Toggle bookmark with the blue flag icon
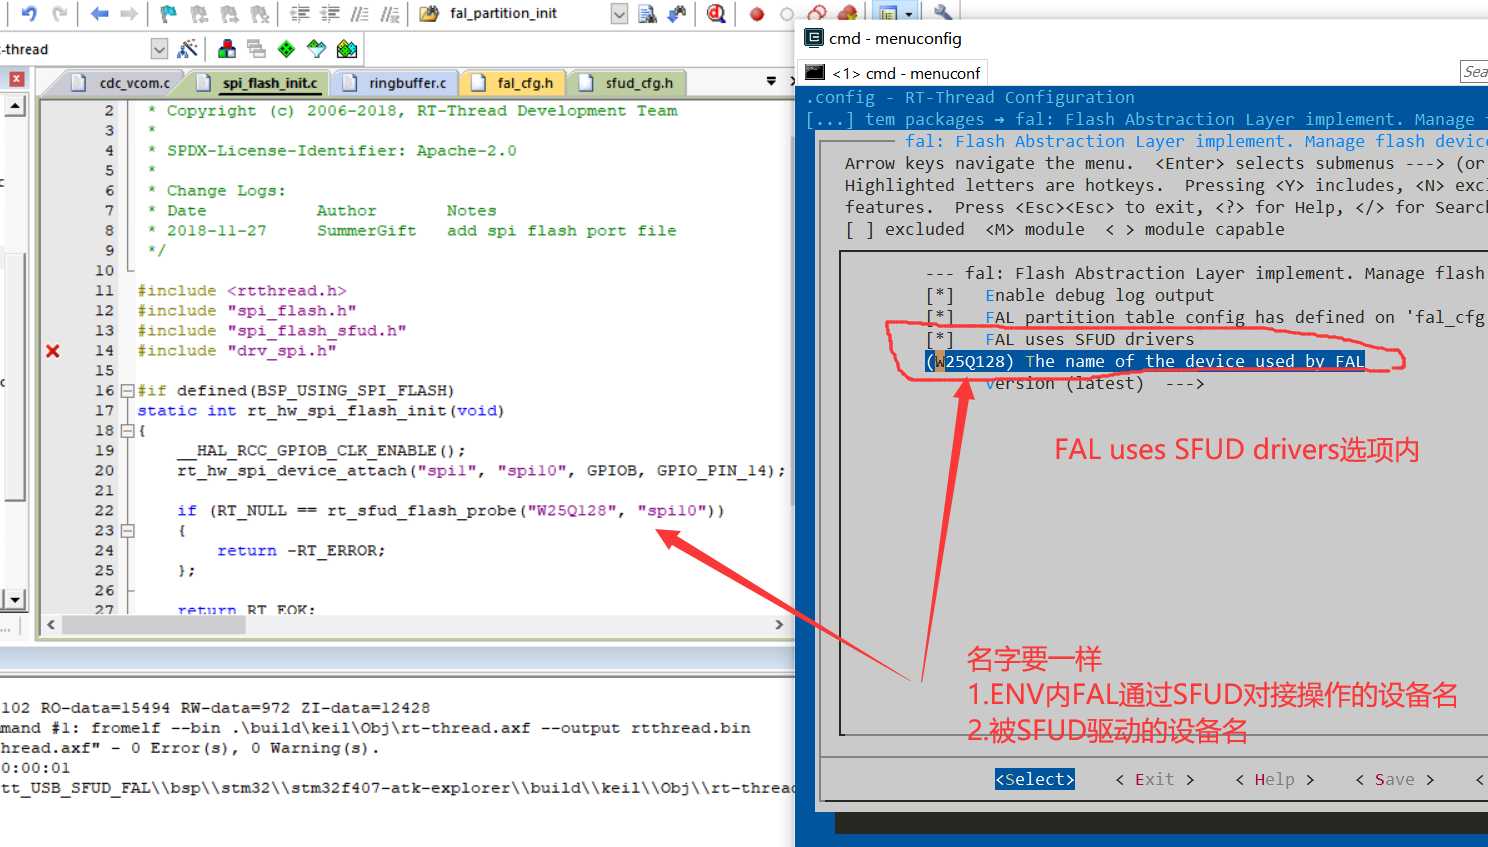 click(x=168, y=13)
